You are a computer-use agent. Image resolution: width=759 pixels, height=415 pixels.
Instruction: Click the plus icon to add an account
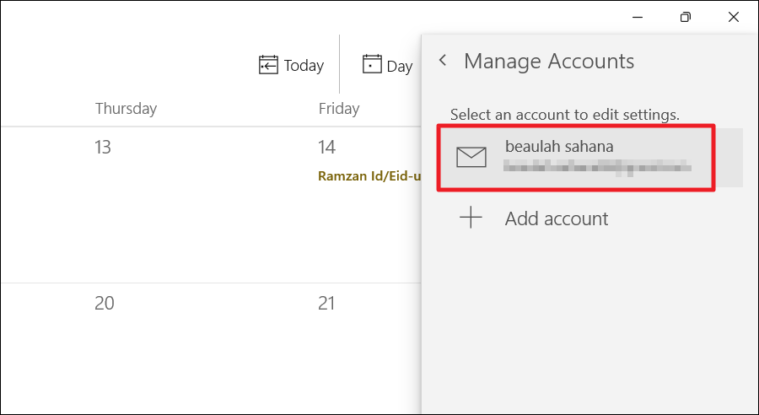[x=471, y=218]
